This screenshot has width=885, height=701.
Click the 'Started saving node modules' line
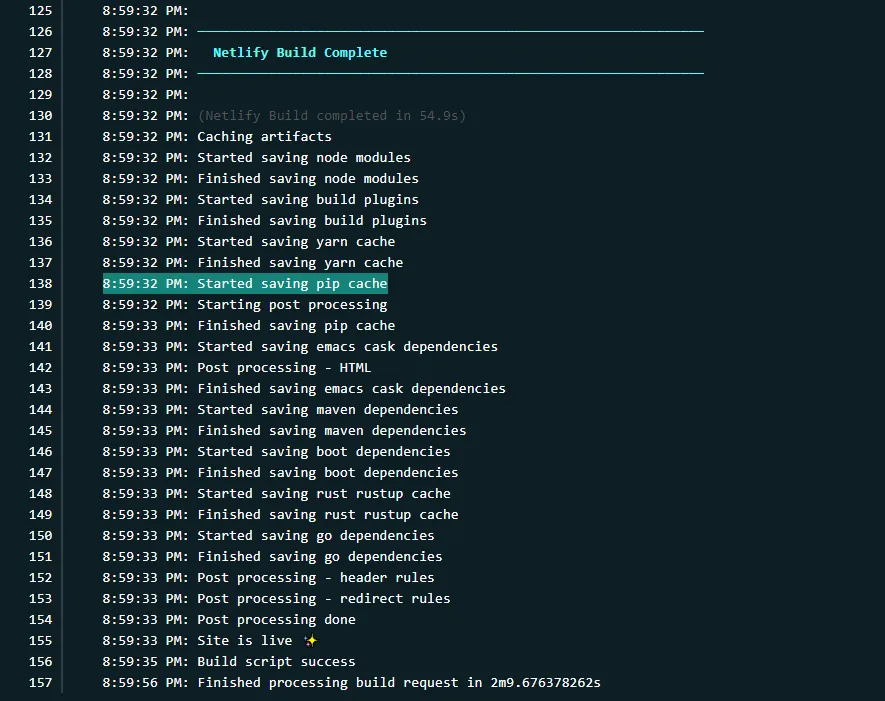pyautogui.click(x=257, y=157)
